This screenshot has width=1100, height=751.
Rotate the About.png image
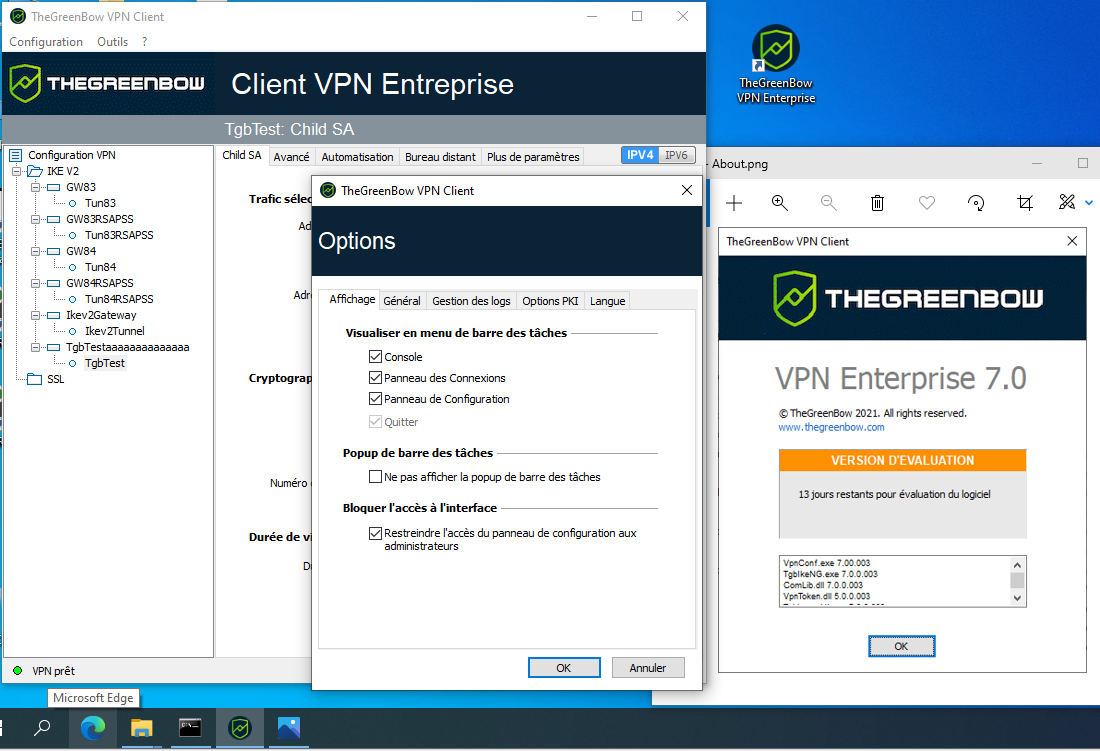(x=976, y=203)
